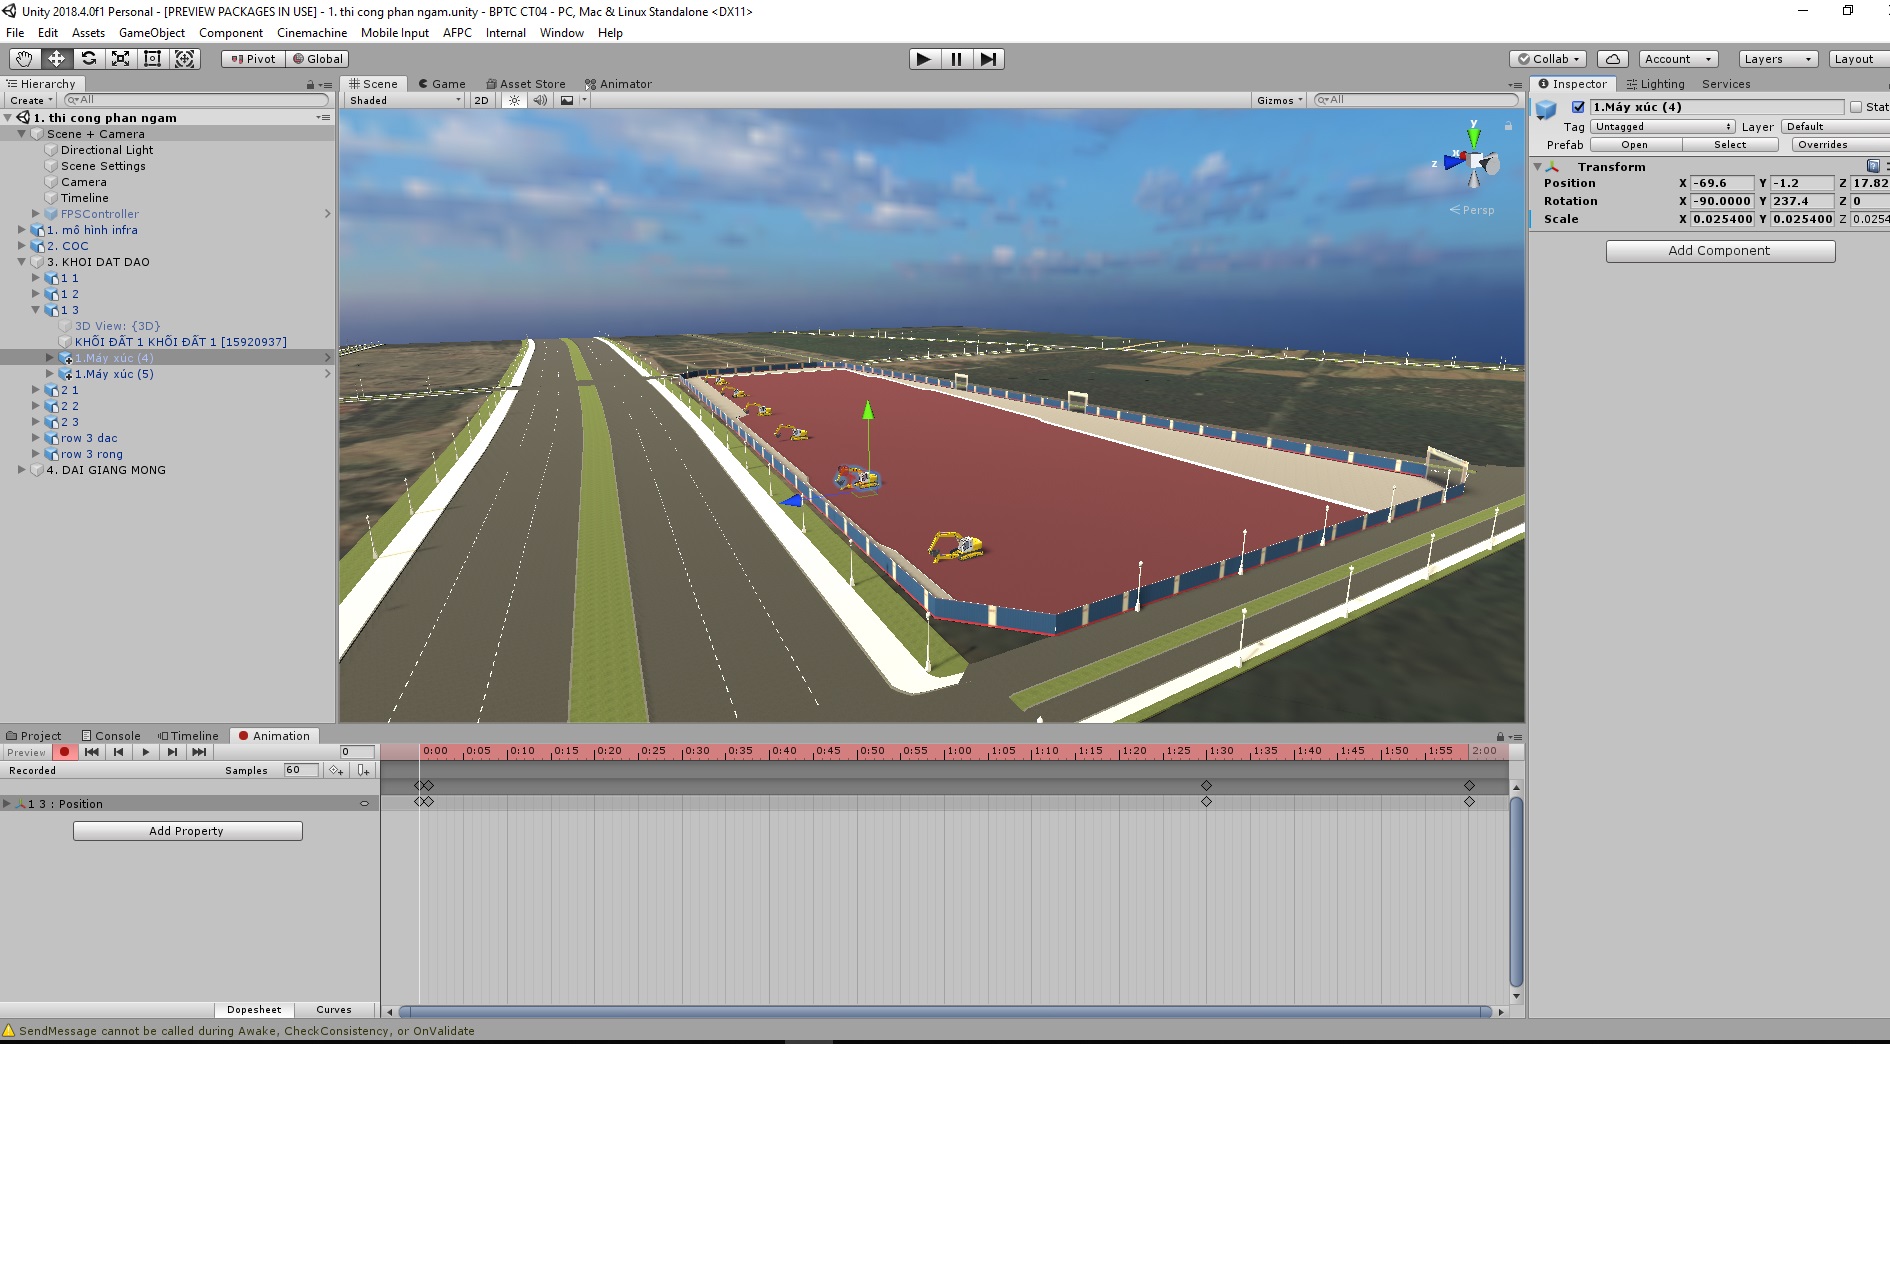The width and height of the screenshot is (1890, 1280).
Task: Switch to the Game tab
Action: [x=442, y=84]
